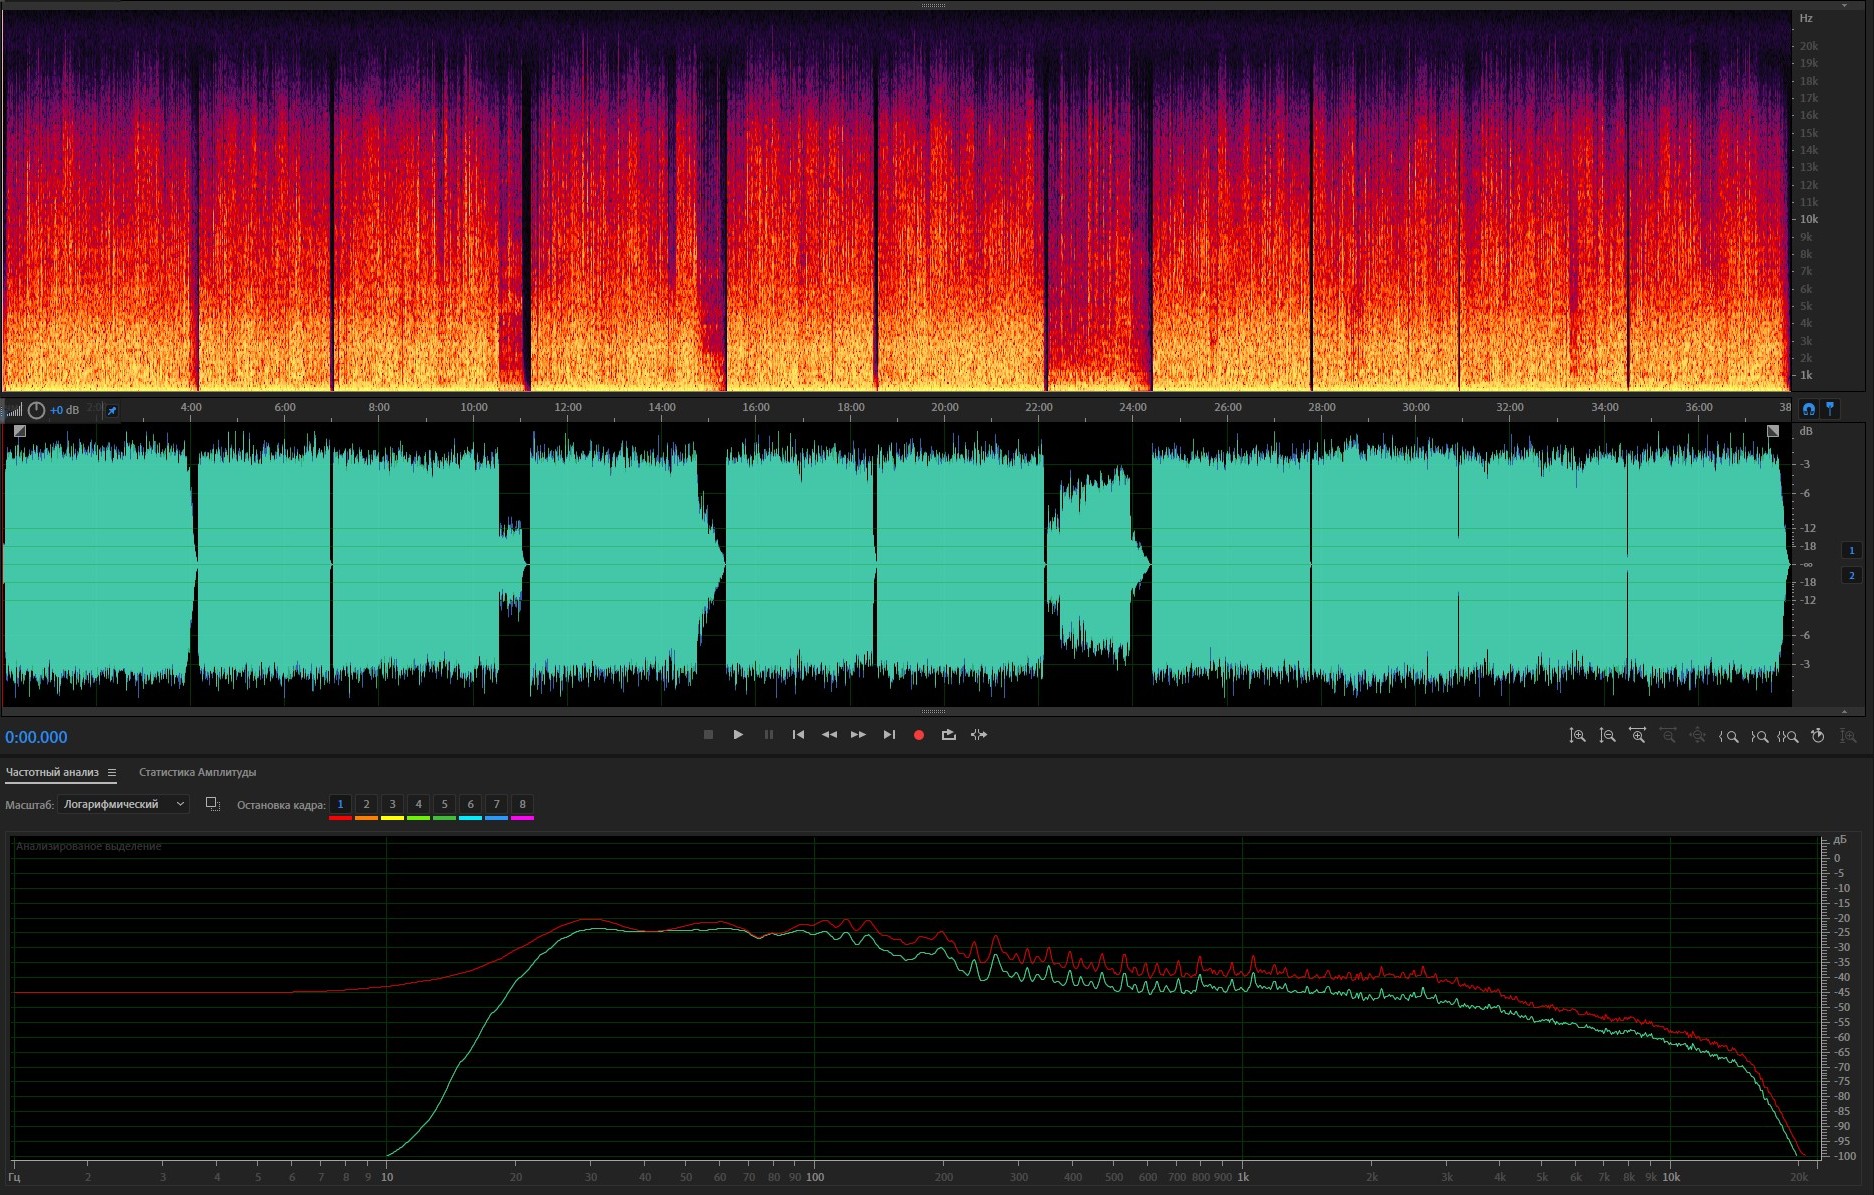Open the Масштаб Логарифмический dropdown
Image resolution: width=1874 pixels, height=1195 pixels.
[123, 804]
